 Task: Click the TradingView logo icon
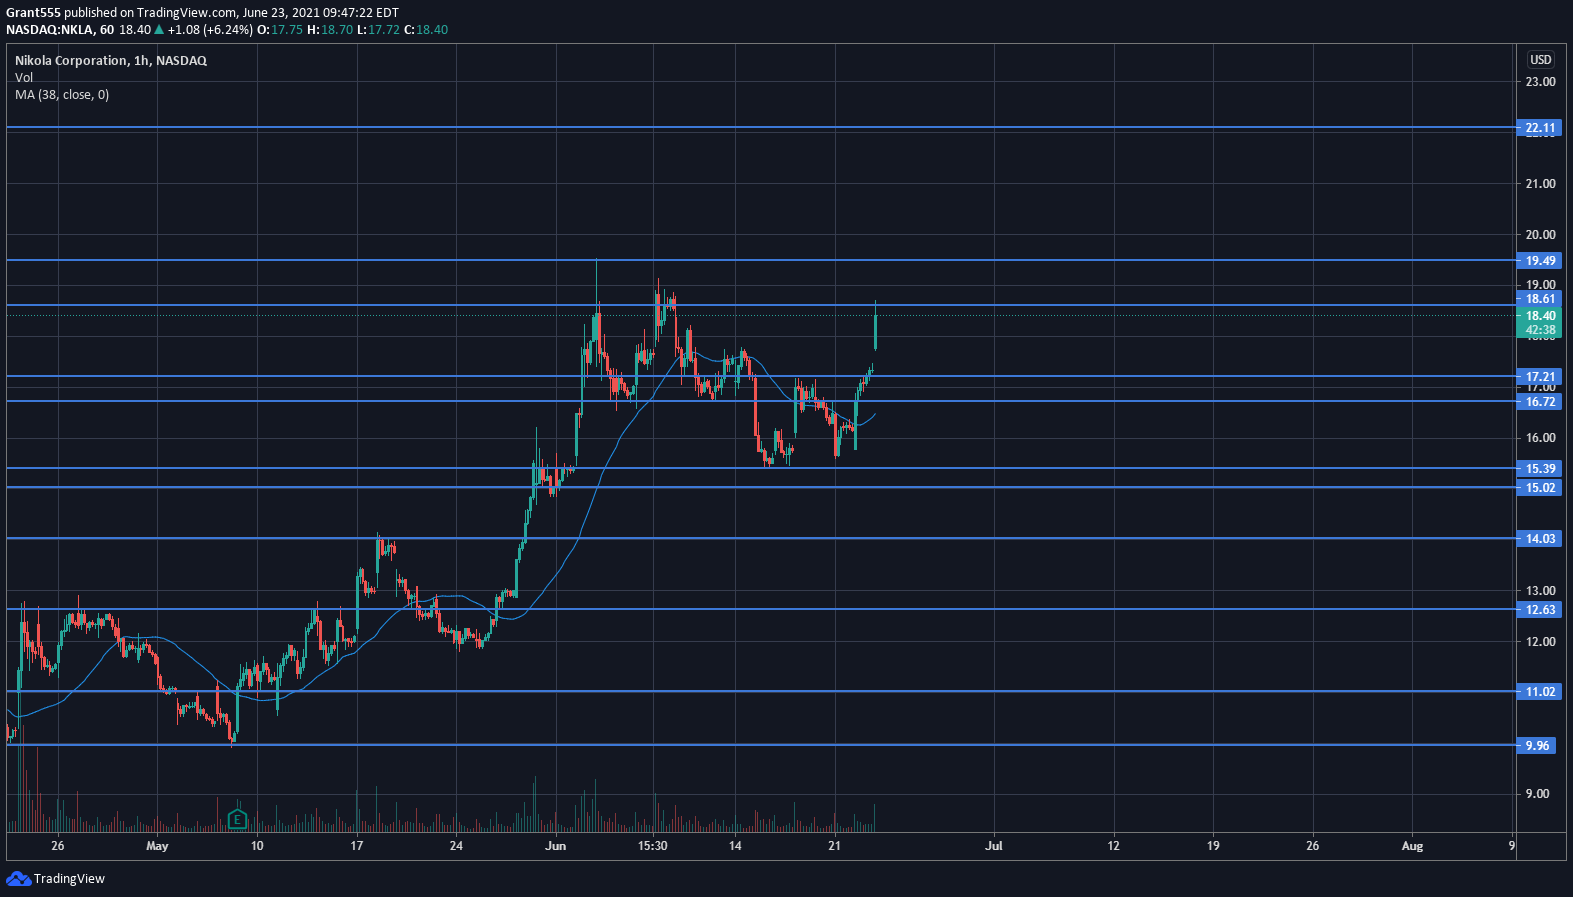18,878
